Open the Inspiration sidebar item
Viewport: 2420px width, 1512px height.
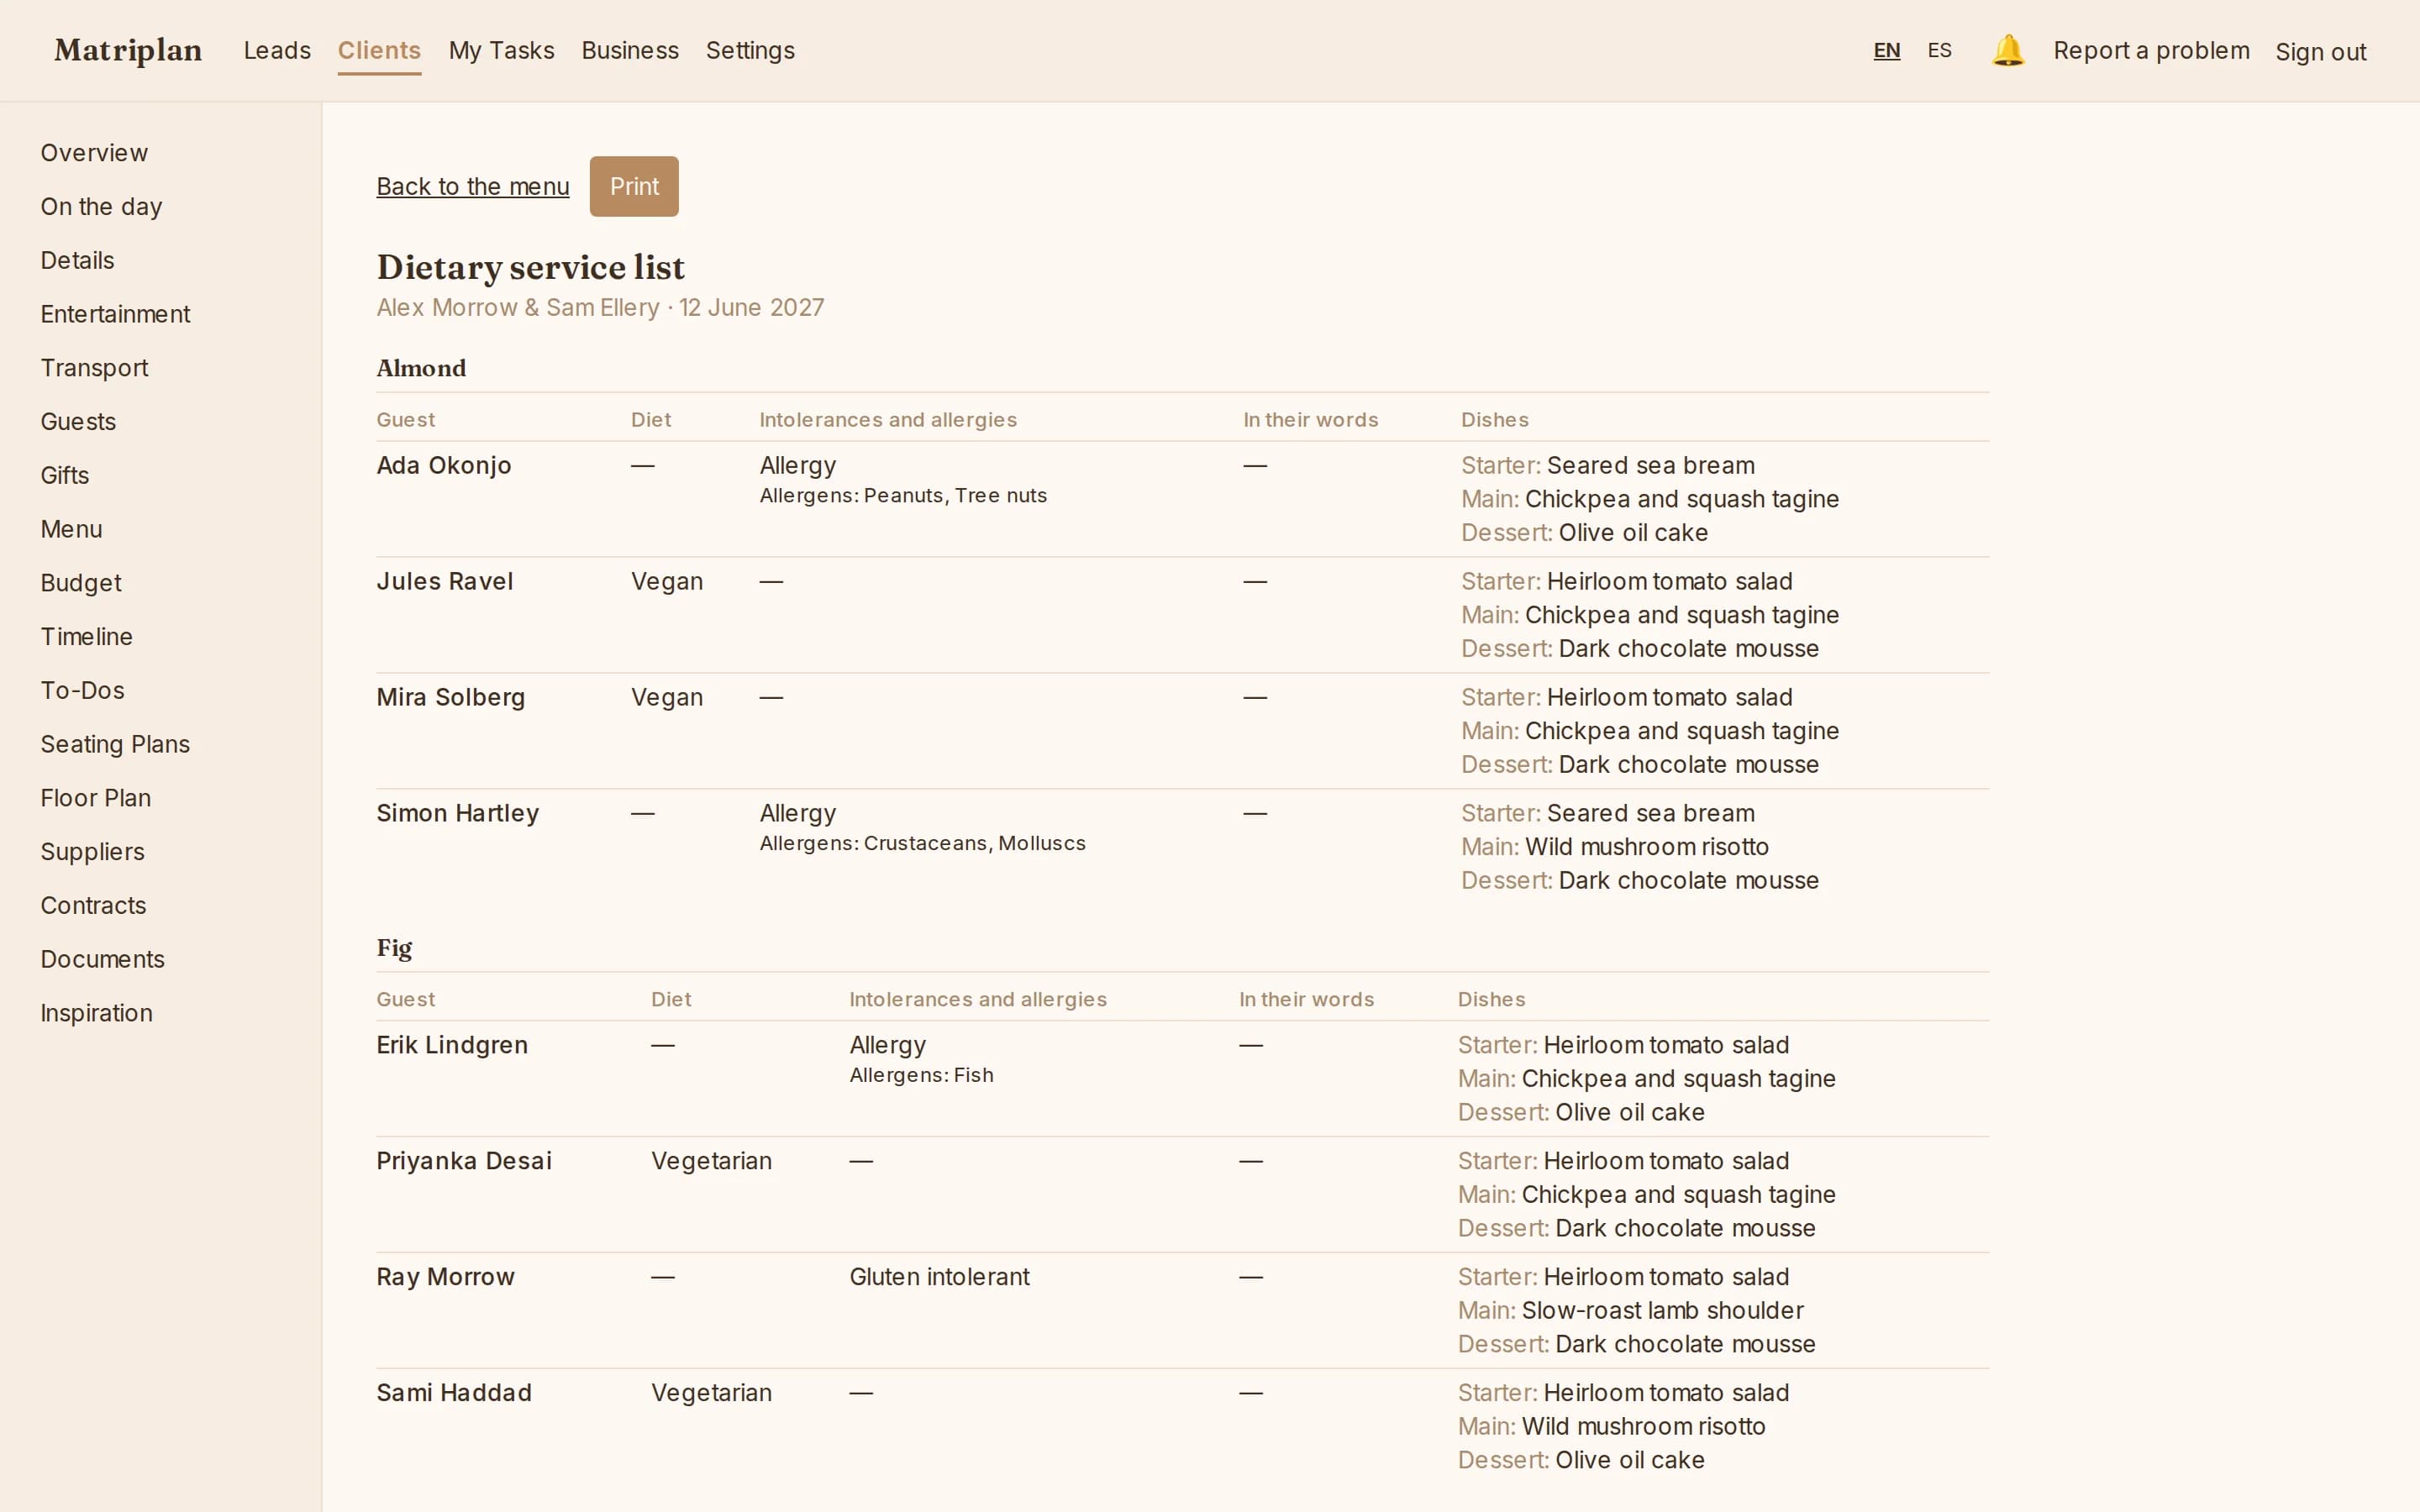click(x=96, y=1013)
